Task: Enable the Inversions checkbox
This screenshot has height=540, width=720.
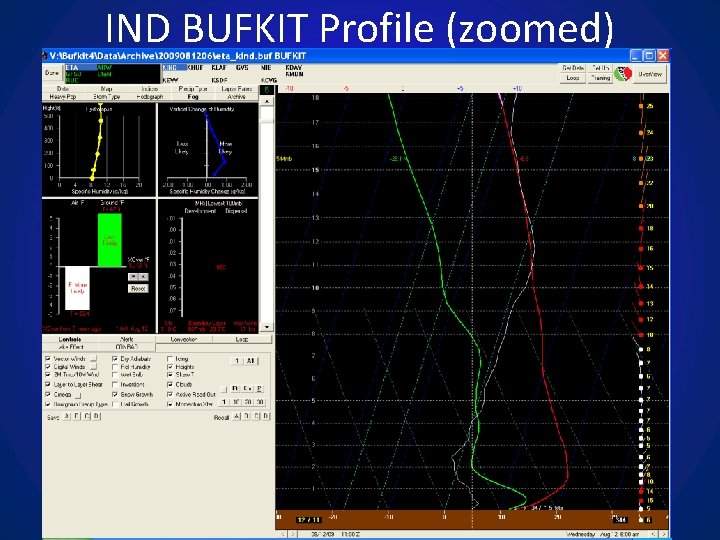Action: pos(115,384)
